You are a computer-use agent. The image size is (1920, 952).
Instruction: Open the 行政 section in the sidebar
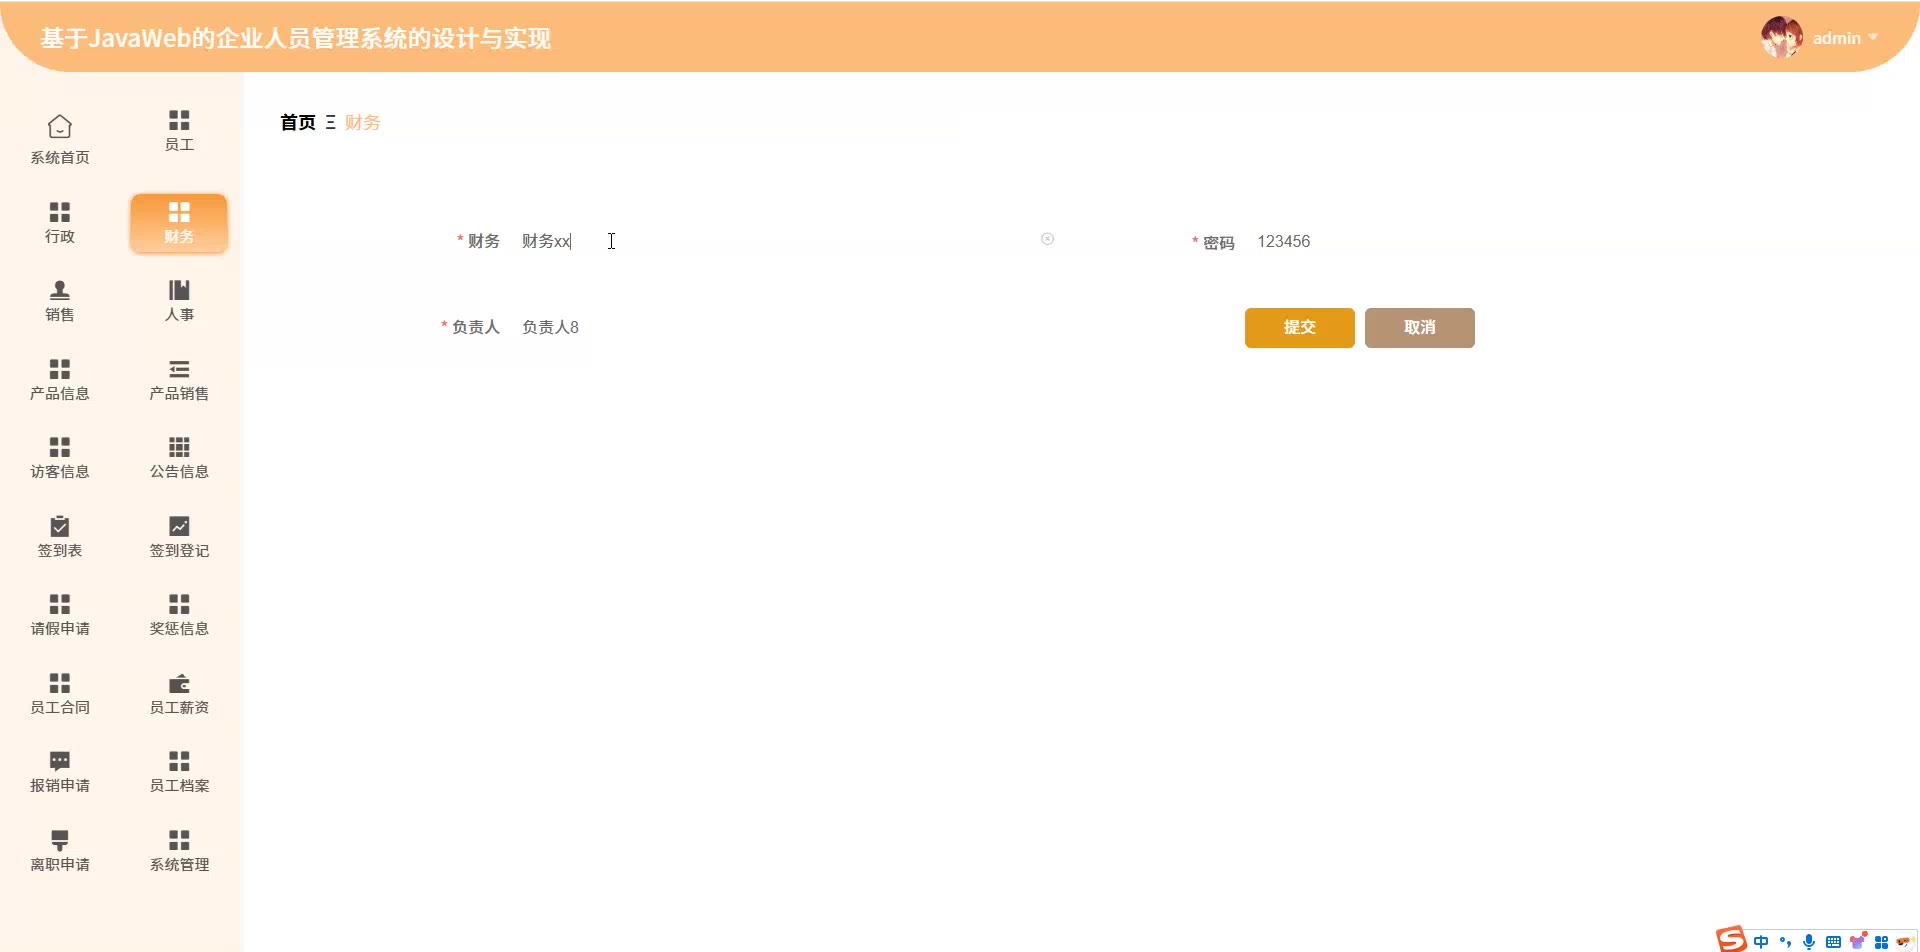60,223
